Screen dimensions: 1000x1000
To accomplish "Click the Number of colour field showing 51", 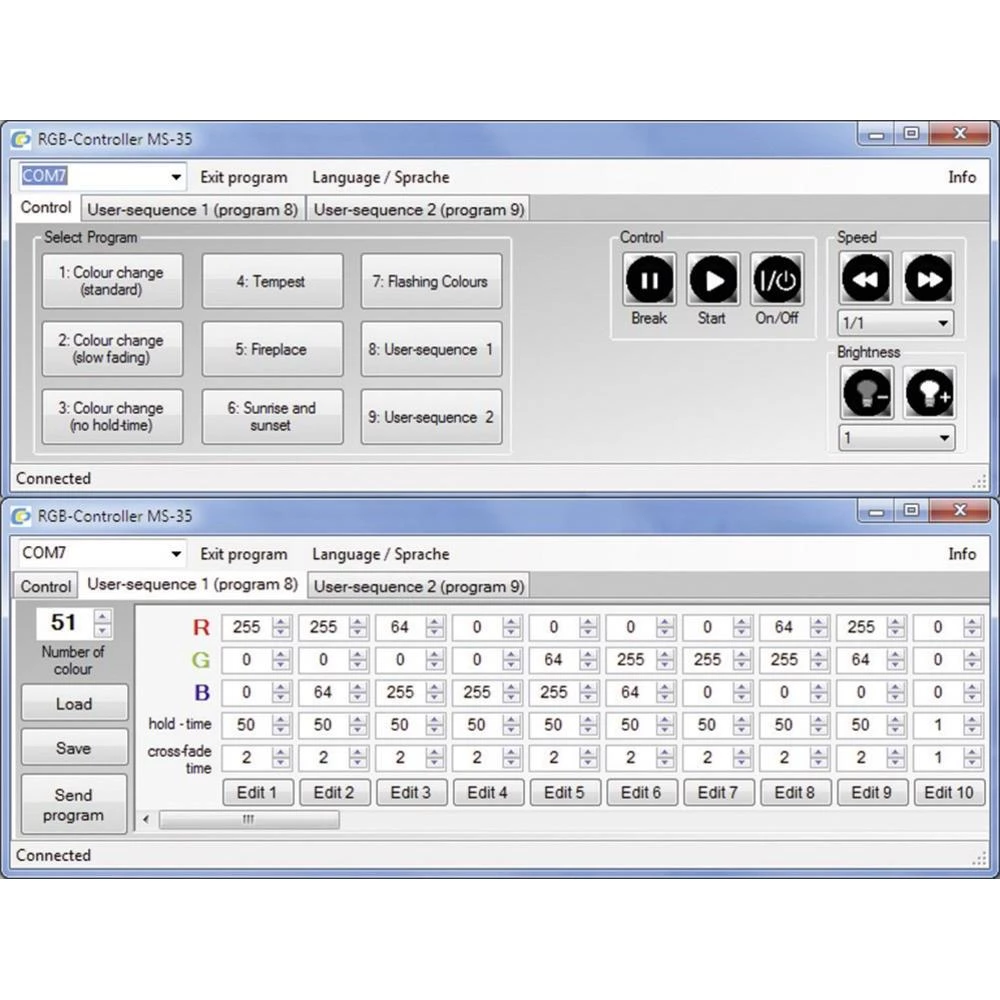I will point(64,623).
